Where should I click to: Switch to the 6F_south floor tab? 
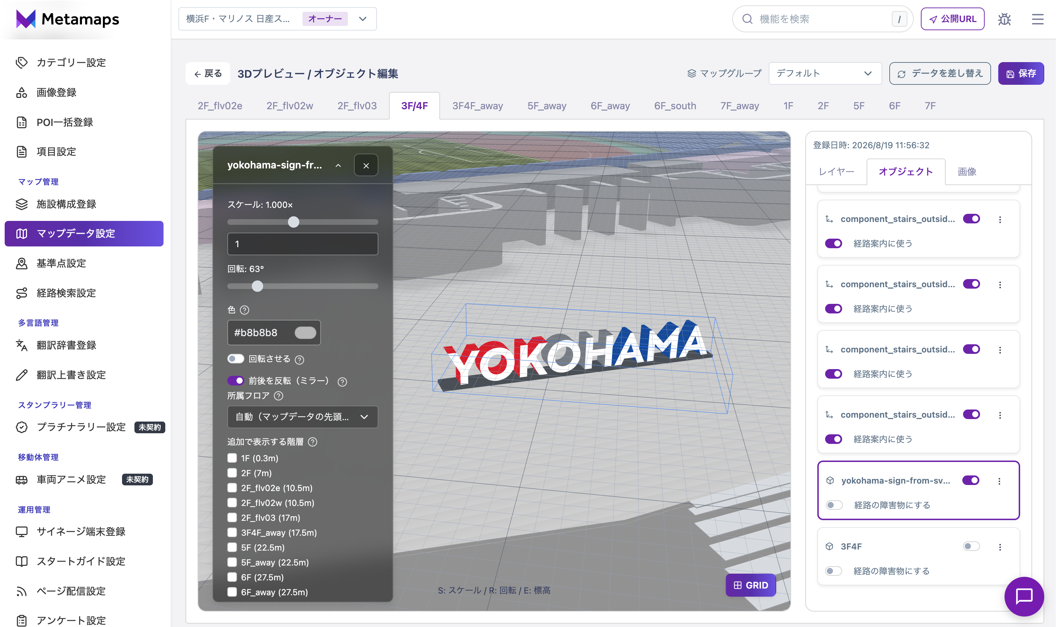(x=675, y=106)
